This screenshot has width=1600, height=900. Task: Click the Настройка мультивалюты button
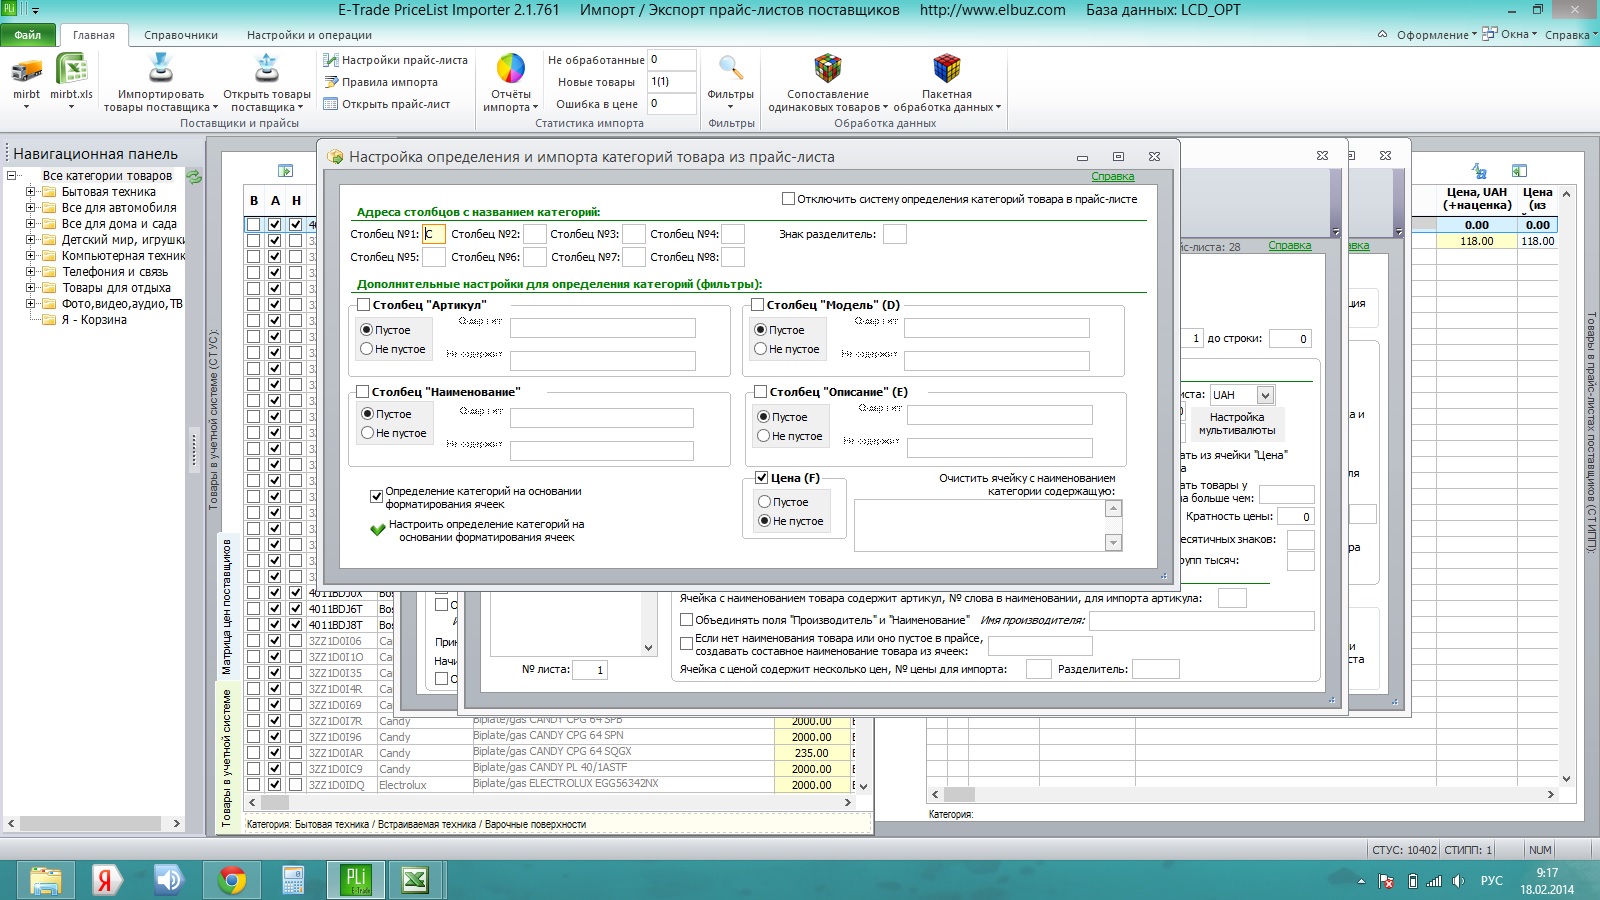pyautogui.click(x=1237, y=424)
